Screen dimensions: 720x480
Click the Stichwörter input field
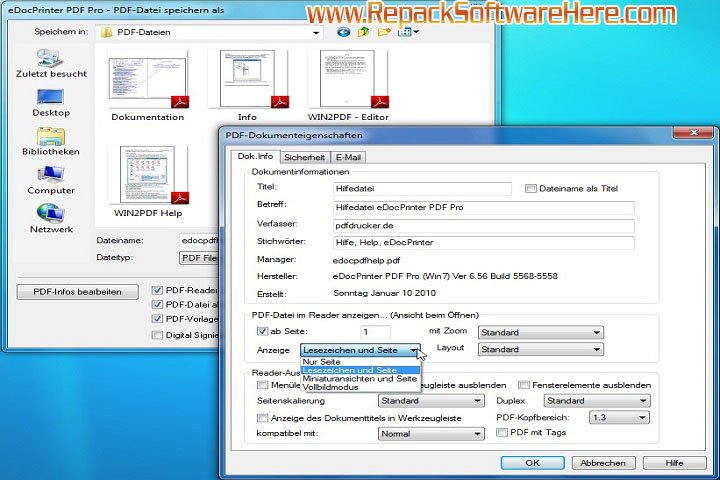(x=483, y=243)
